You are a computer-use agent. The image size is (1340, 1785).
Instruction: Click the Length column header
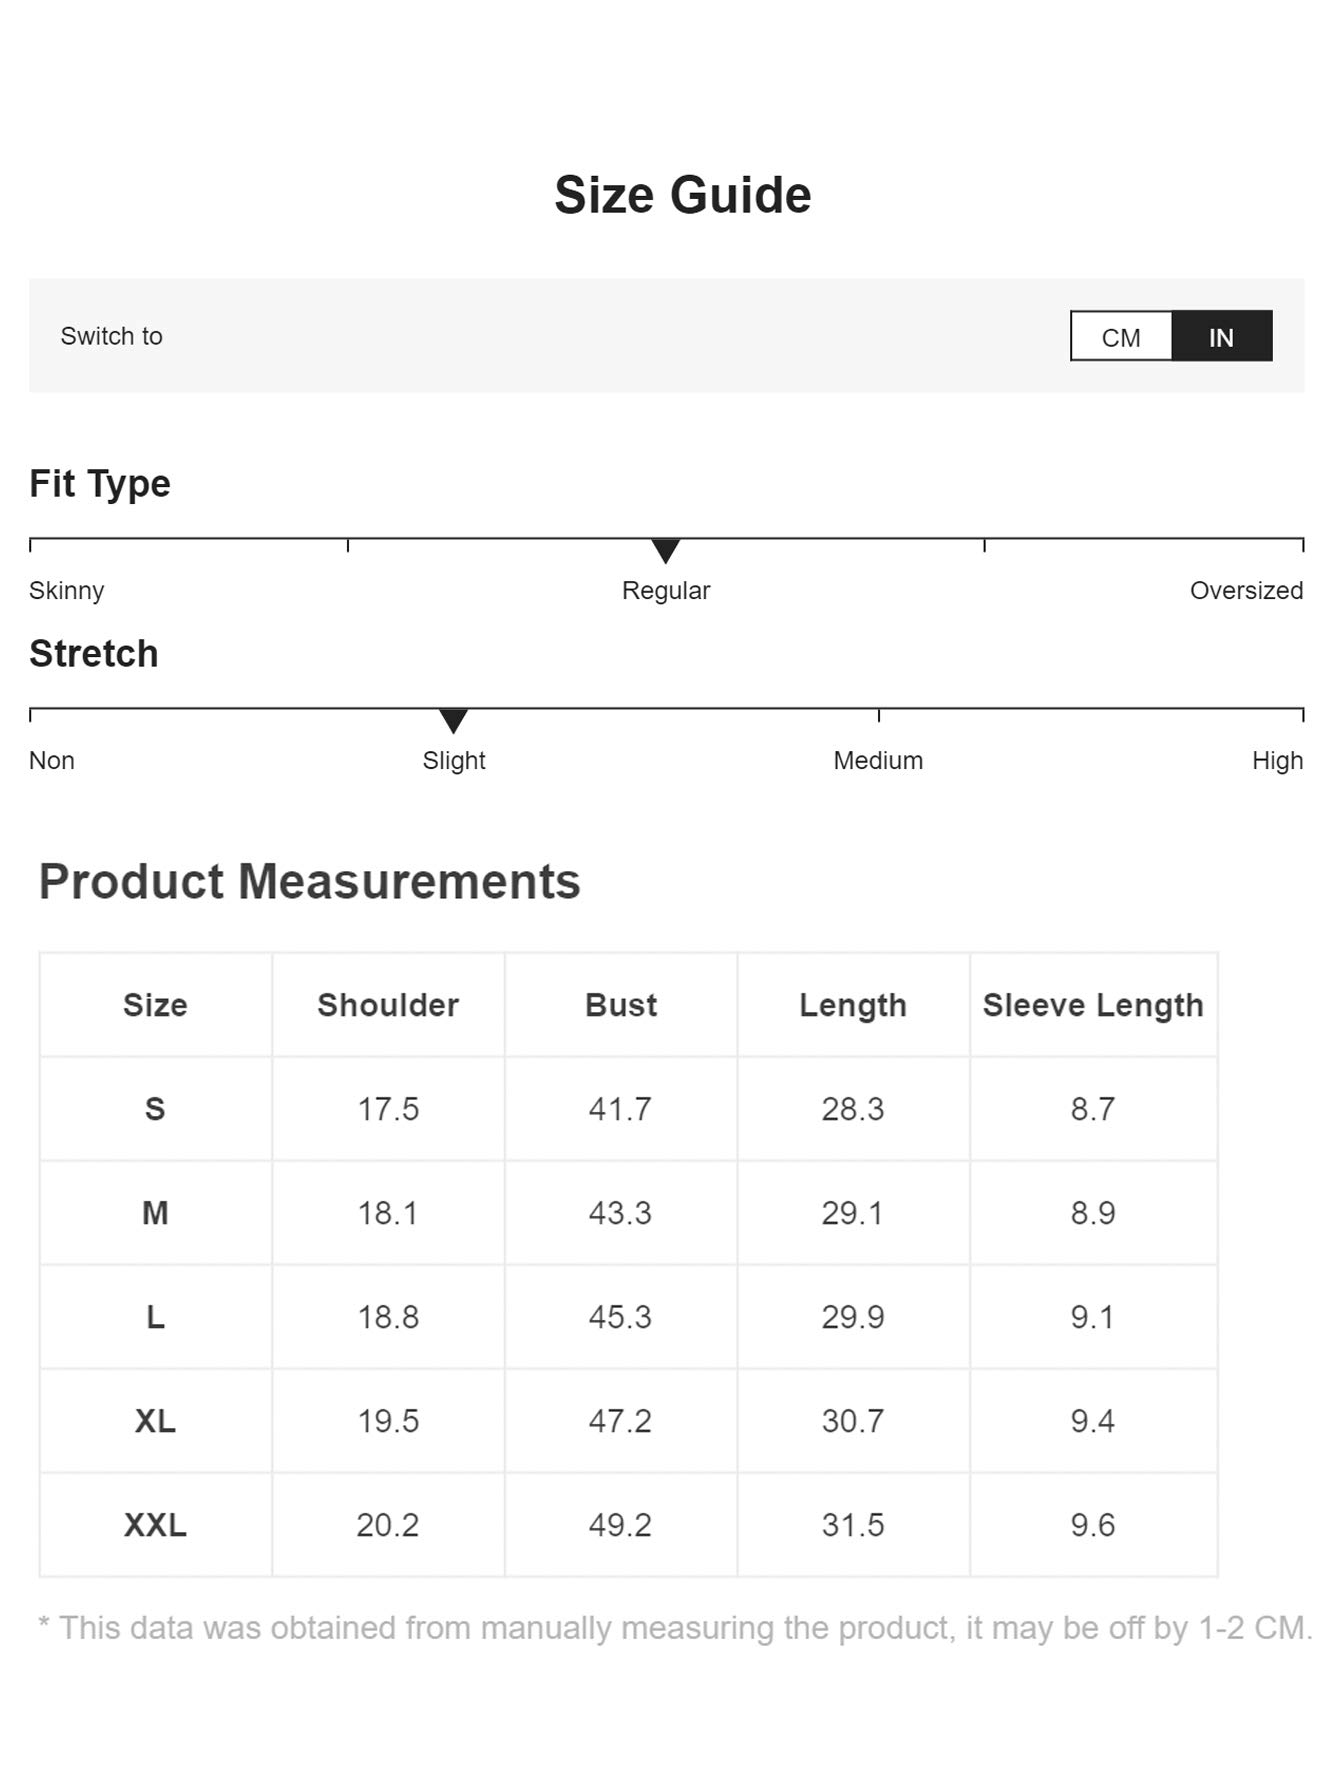click(853, 1005)
